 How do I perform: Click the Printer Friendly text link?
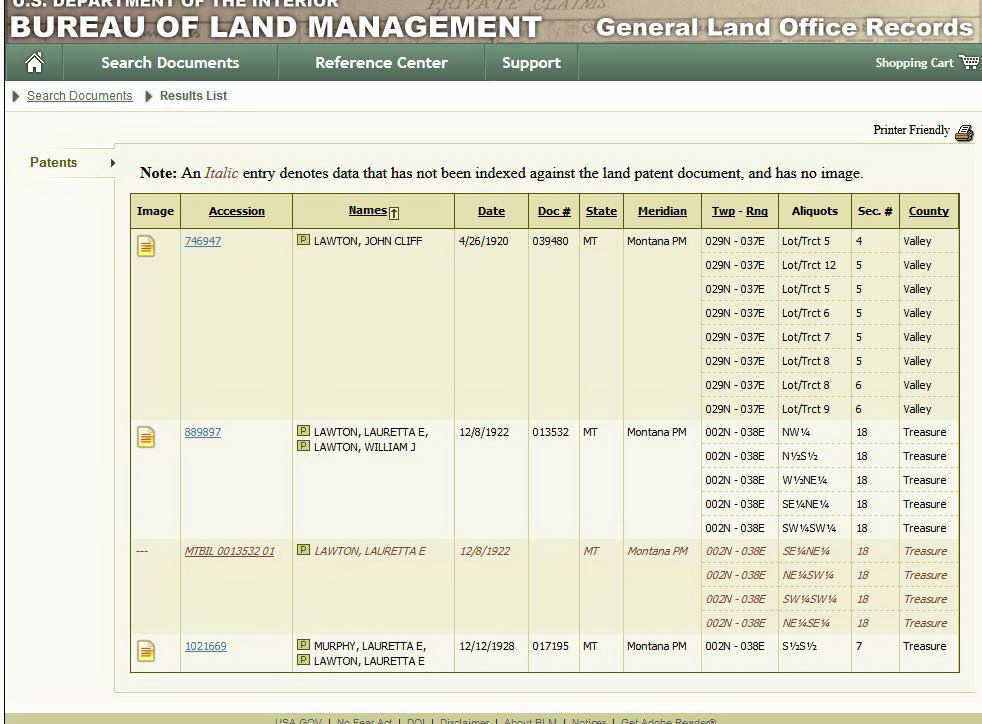pyautogui.click(x=911, y=130)
